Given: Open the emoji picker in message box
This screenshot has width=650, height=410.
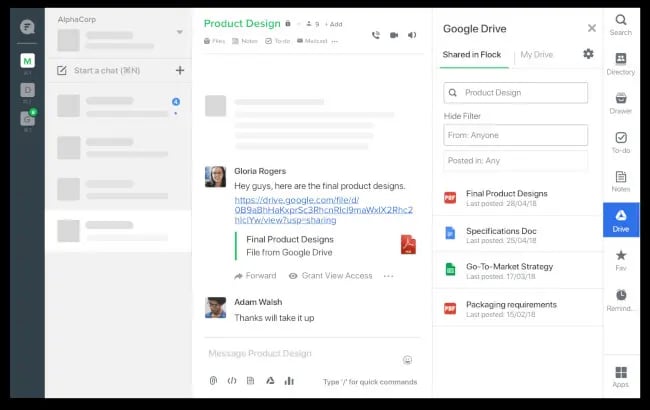Looking at the screenshot, I should [x=407, y=359].
